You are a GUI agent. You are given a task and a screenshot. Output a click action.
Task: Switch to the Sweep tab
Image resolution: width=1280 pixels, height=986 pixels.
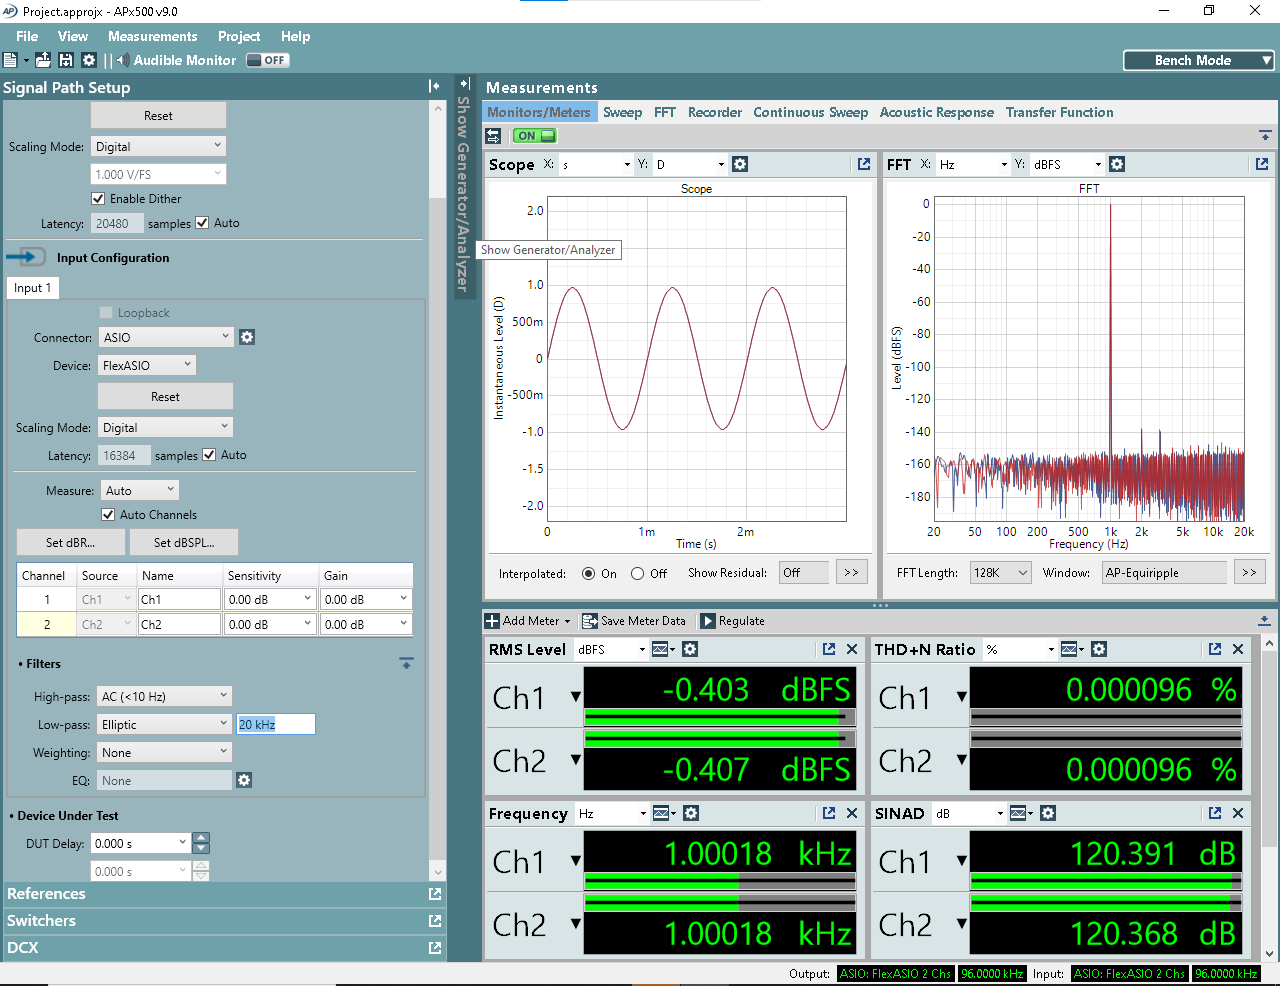click(x=622, y=112)
